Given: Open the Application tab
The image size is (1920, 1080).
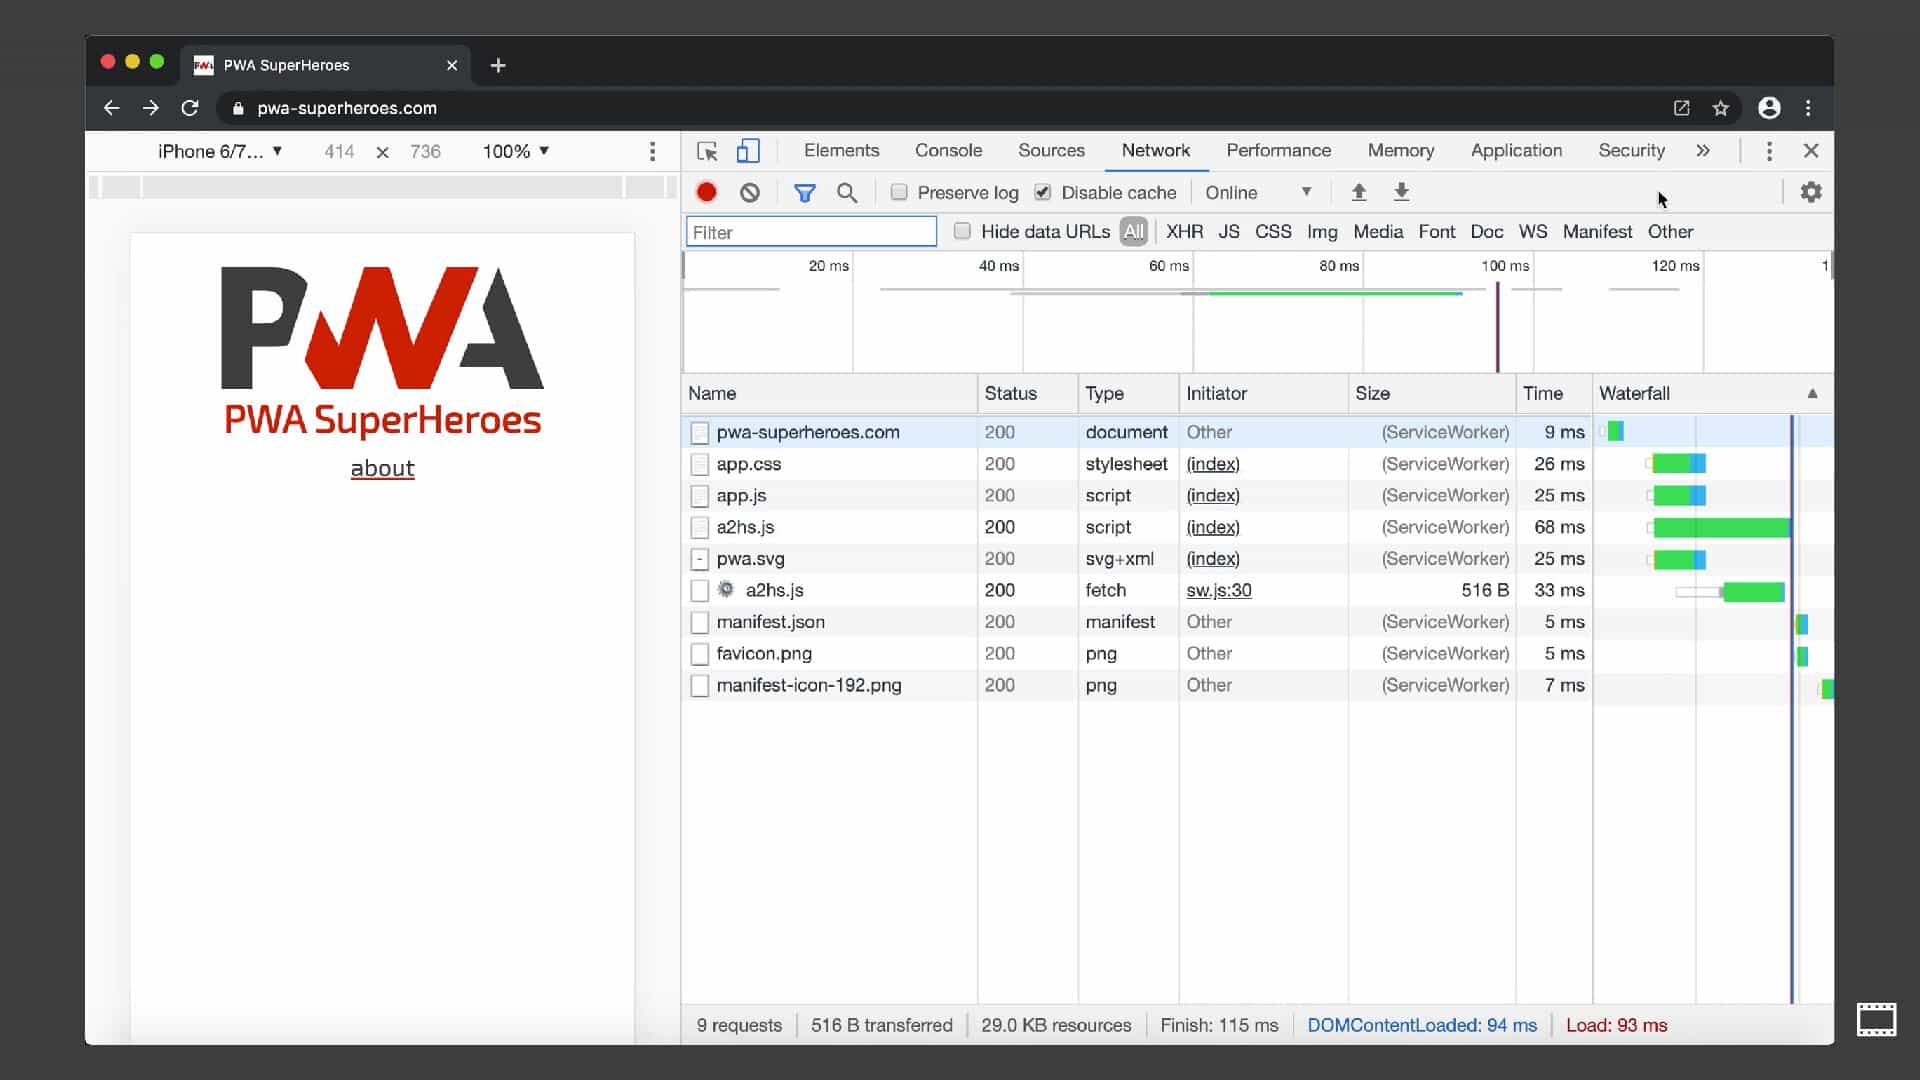Looking at the screenshot, I should point(1516,150).
